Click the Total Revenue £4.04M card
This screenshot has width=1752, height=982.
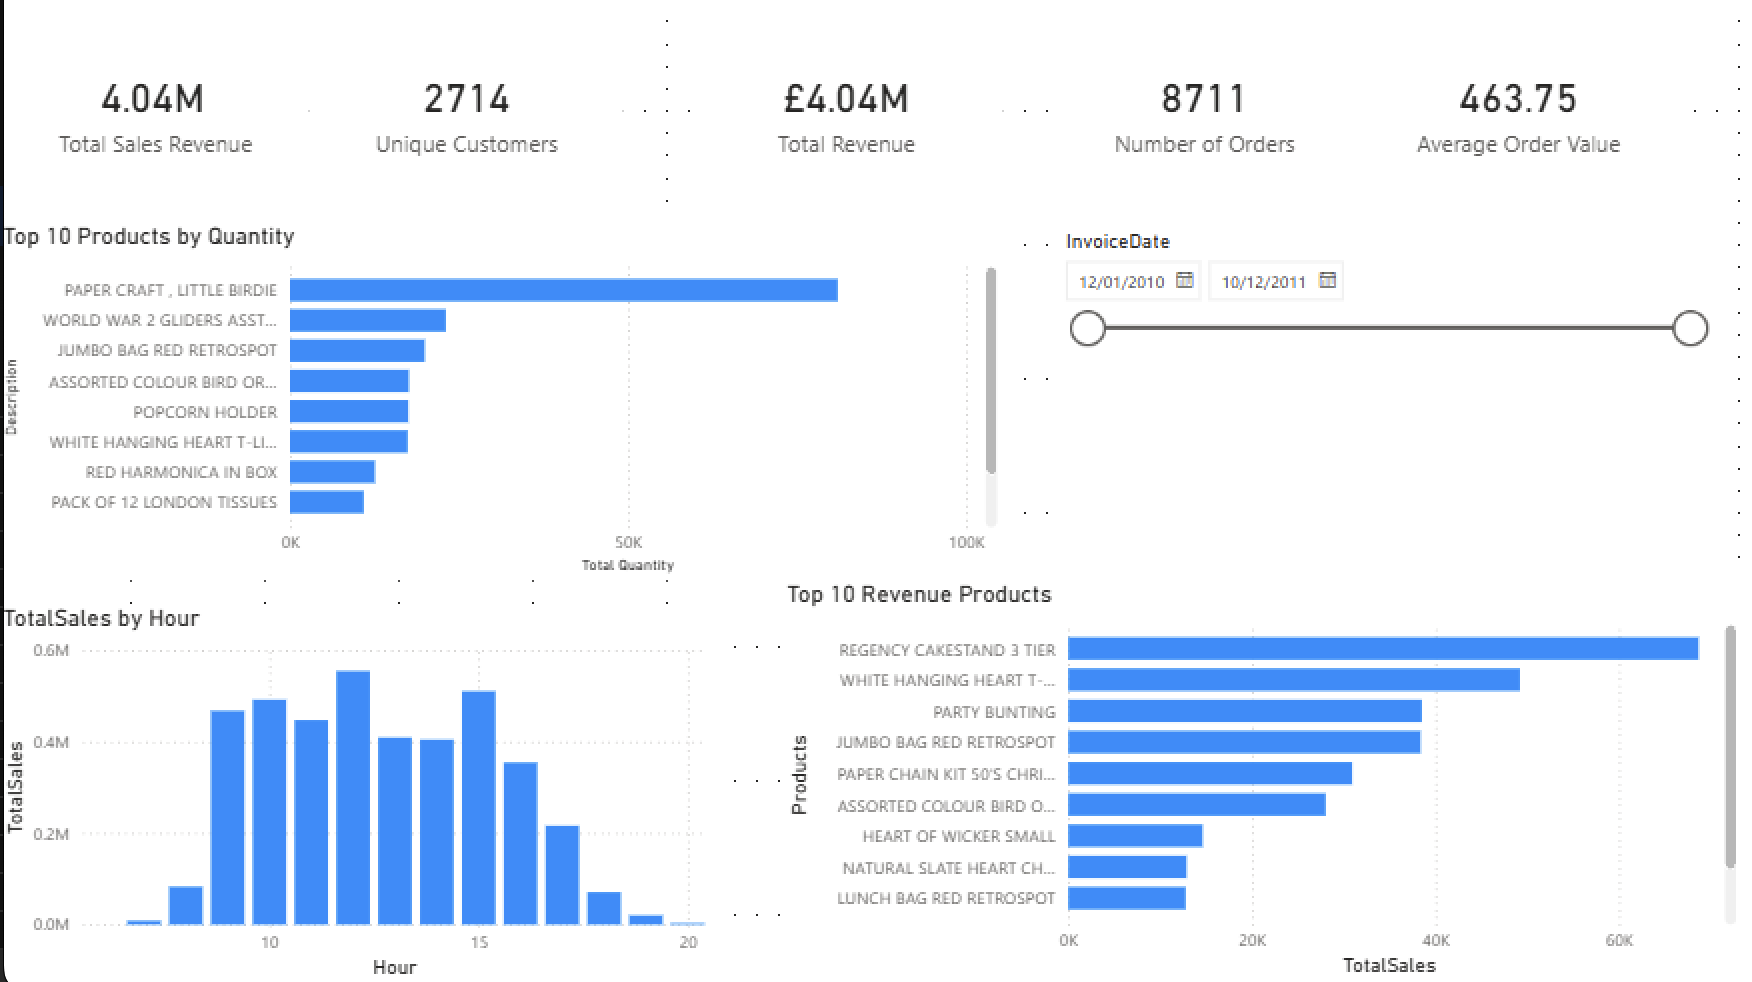click(846, 117)
